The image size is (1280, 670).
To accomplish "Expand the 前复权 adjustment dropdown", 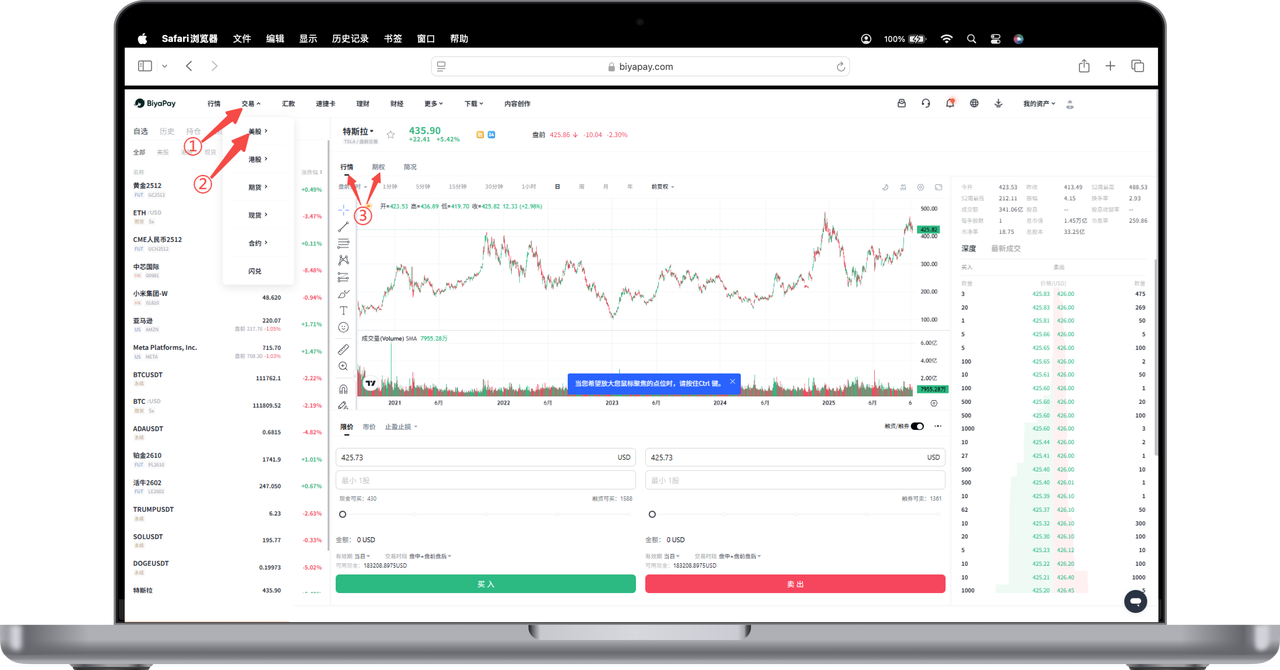I will [662, 187].
